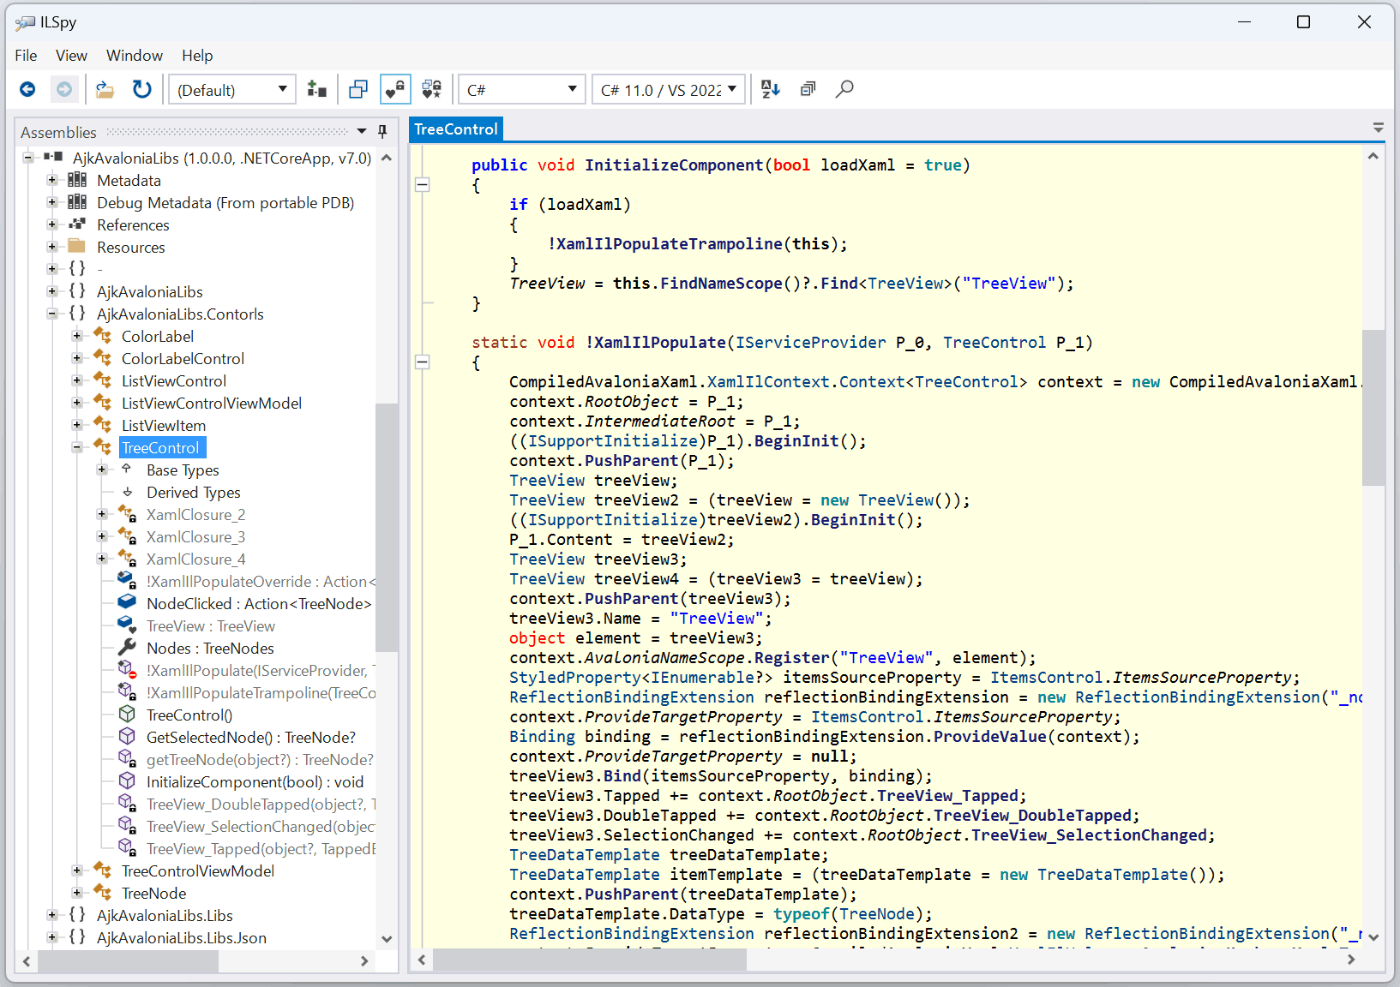Toggle show private and internal members

click(395, 90)
